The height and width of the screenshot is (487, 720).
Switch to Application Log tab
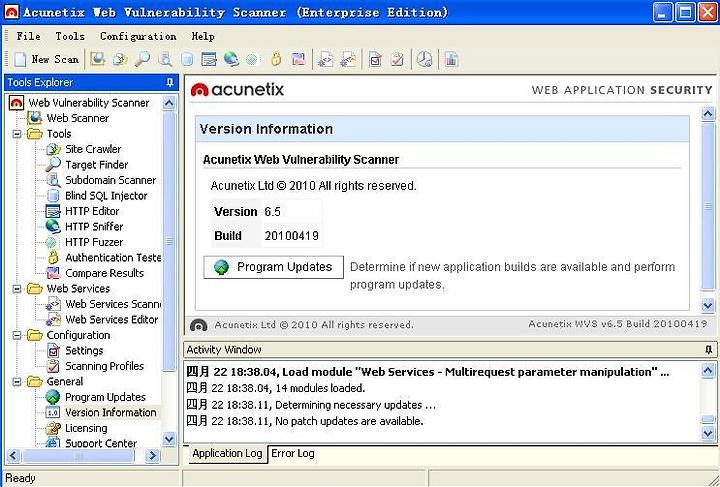tap(227, 453)
